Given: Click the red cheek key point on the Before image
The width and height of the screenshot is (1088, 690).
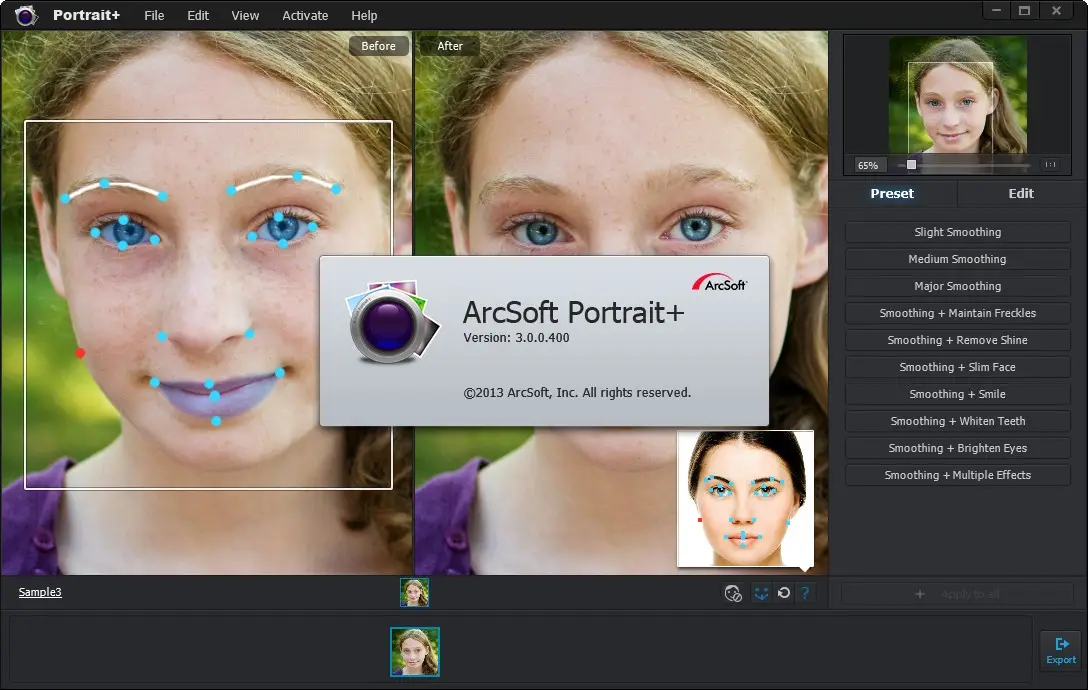Looking at the screenshot, I should (x=80, y=353).
